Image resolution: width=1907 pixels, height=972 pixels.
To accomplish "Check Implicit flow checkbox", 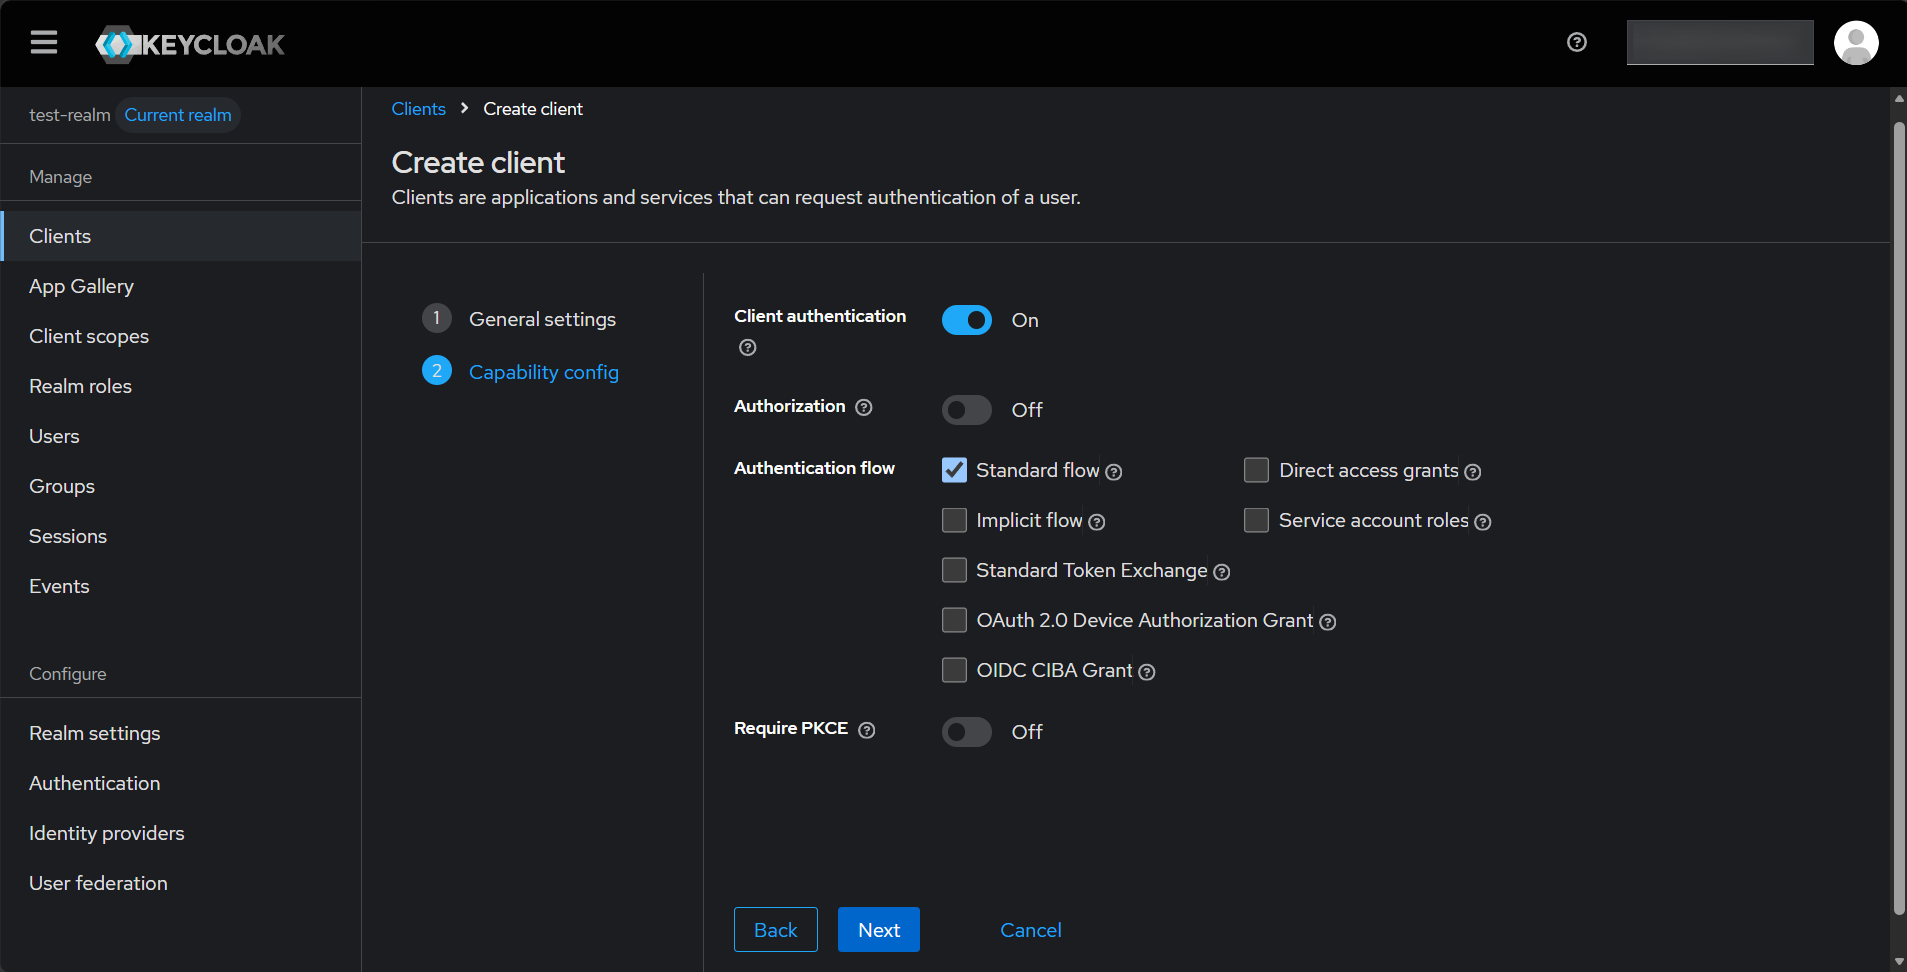I will tap(955, 520).
